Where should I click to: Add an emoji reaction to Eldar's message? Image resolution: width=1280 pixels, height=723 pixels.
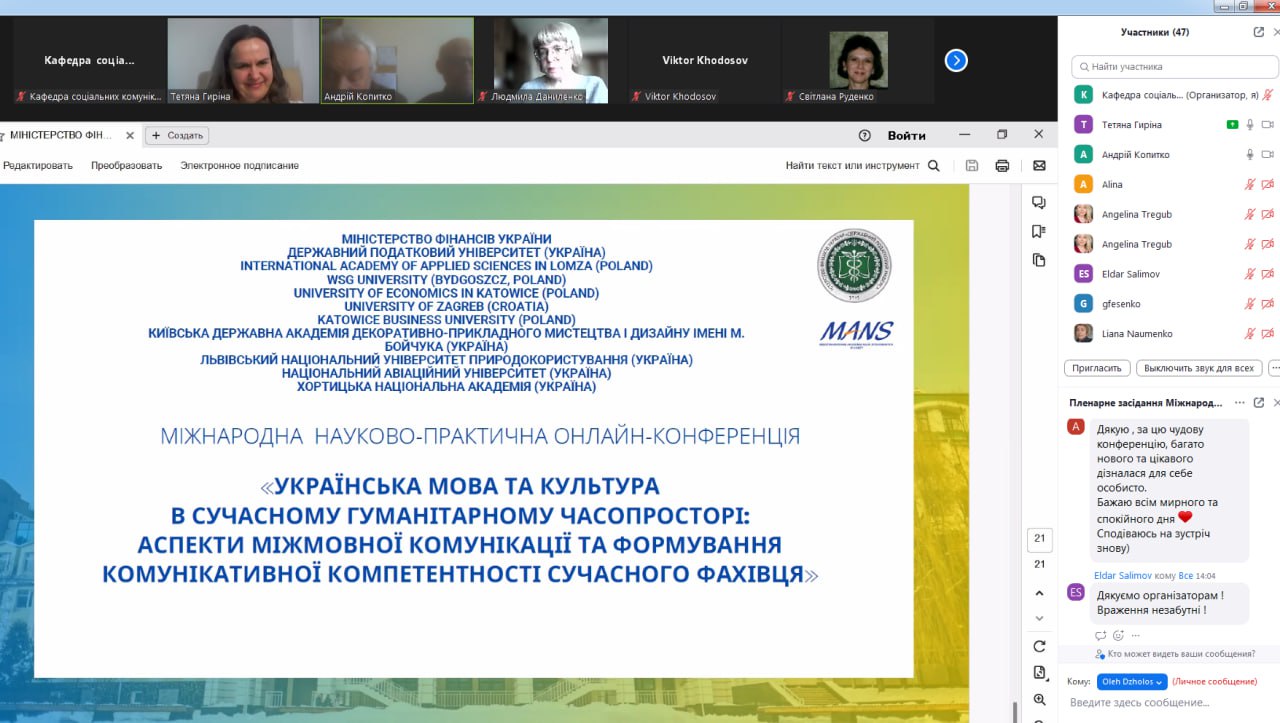pyautogui.click(x=1118, y=635)
